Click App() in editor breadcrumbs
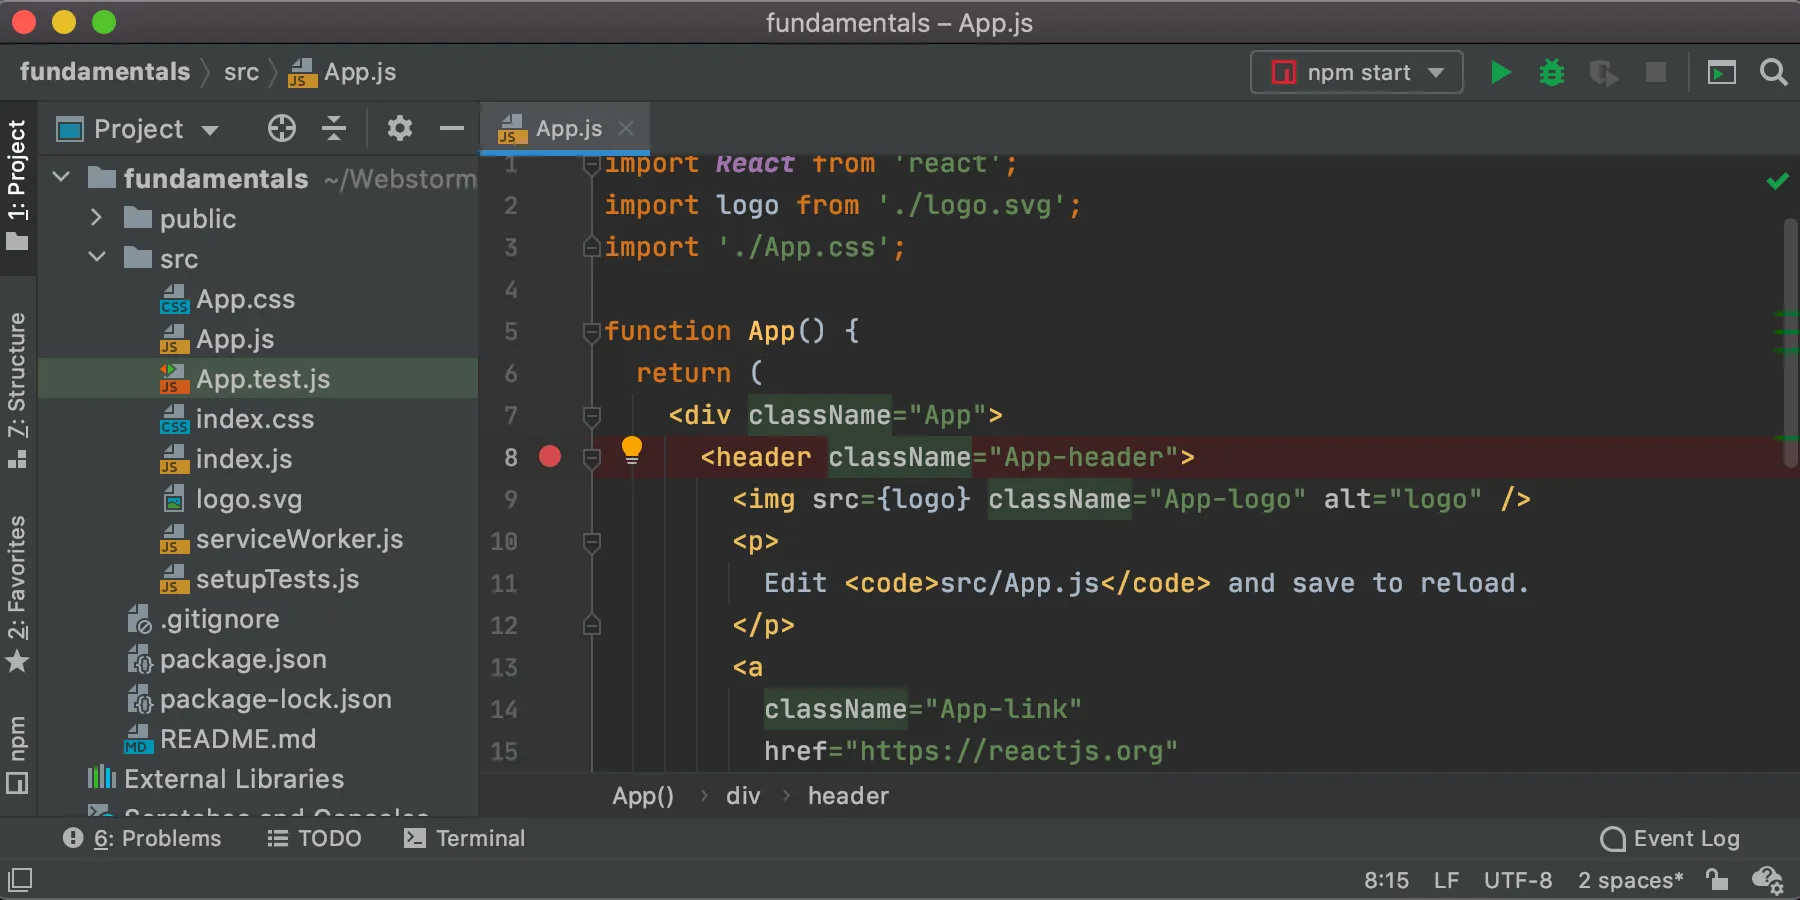1800x900 pixels. coord(643,796)
